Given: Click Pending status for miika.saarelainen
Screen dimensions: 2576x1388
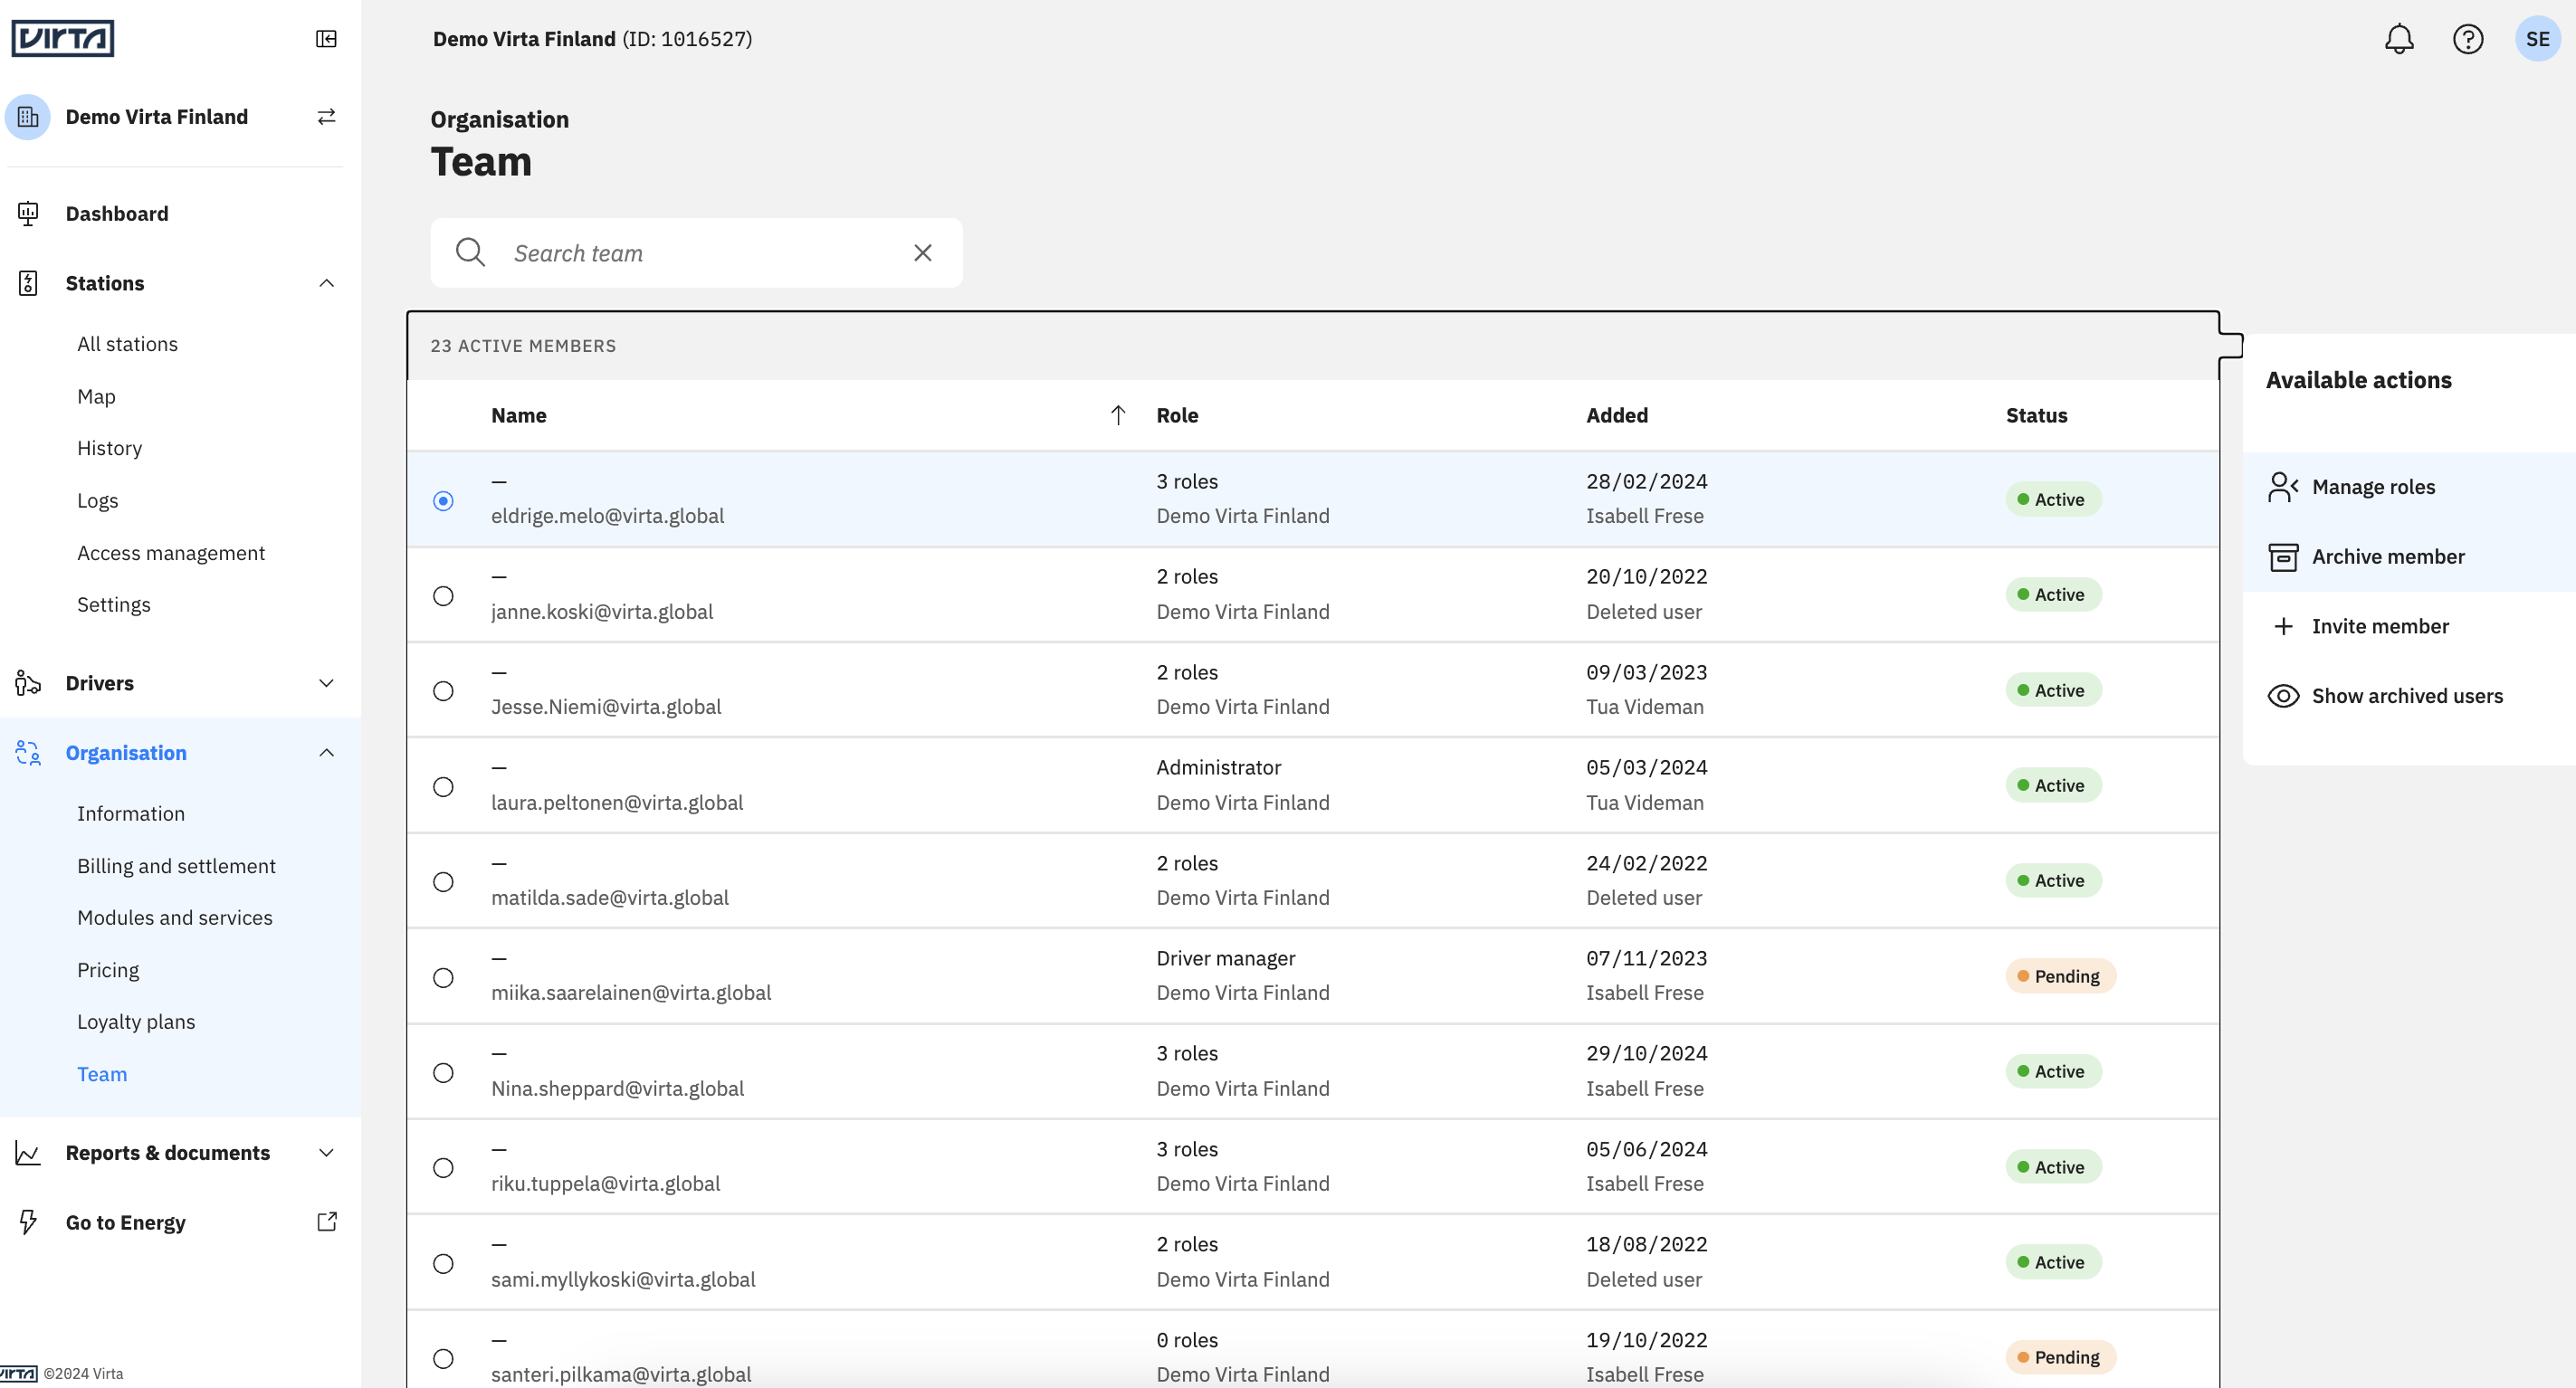Looking at the screenshot, I should pyautogui.click(x=2060, y=976).
